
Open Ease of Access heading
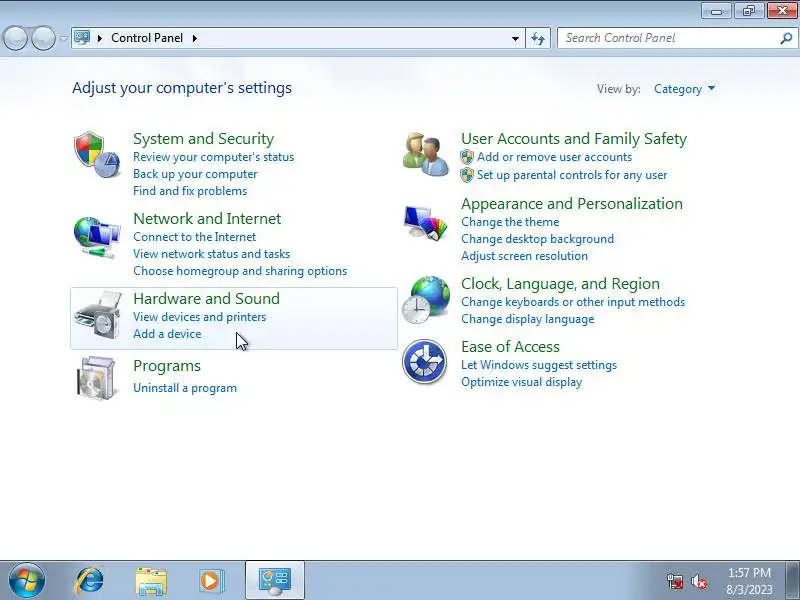pos(510,347)
